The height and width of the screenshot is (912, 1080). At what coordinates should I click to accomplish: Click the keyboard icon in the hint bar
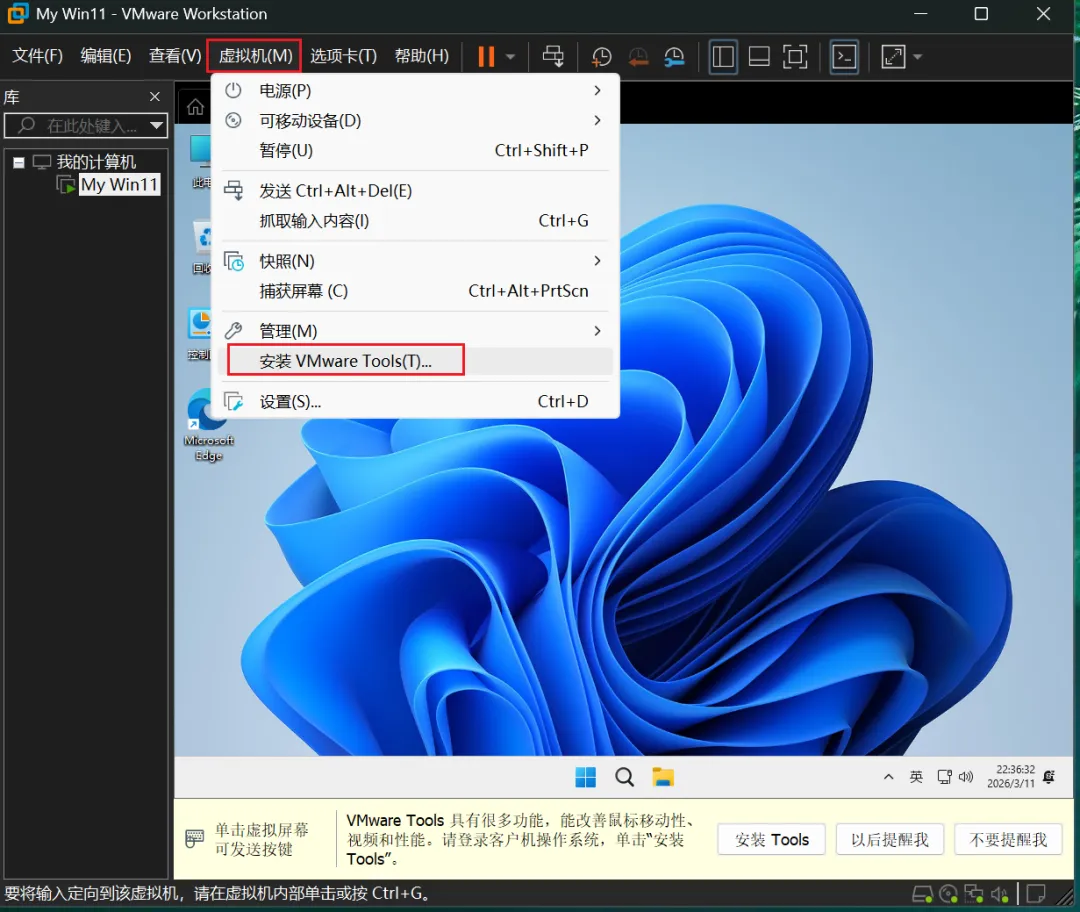195,839
